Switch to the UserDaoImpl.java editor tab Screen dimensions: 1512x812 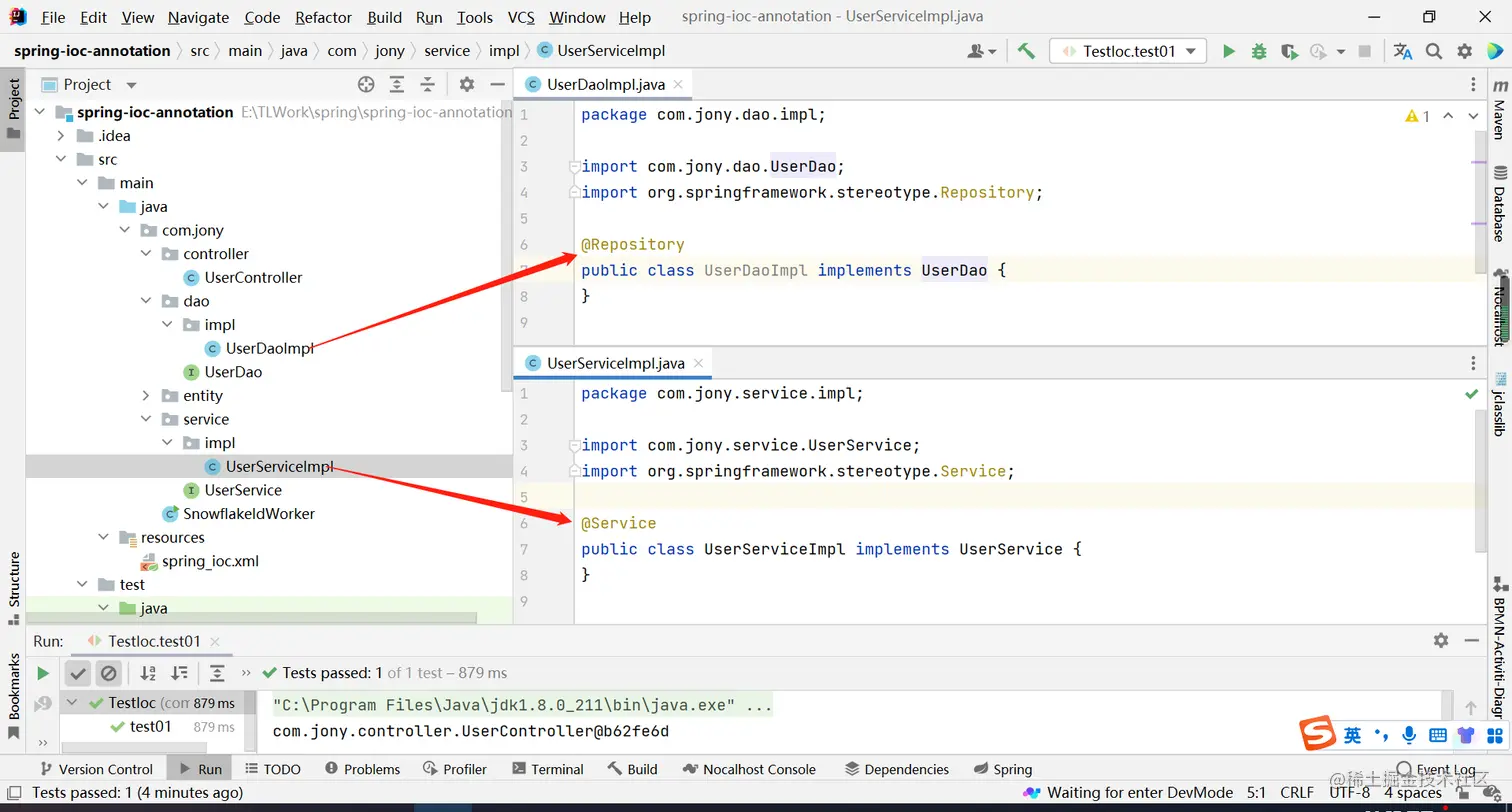(x=605, y=85)
